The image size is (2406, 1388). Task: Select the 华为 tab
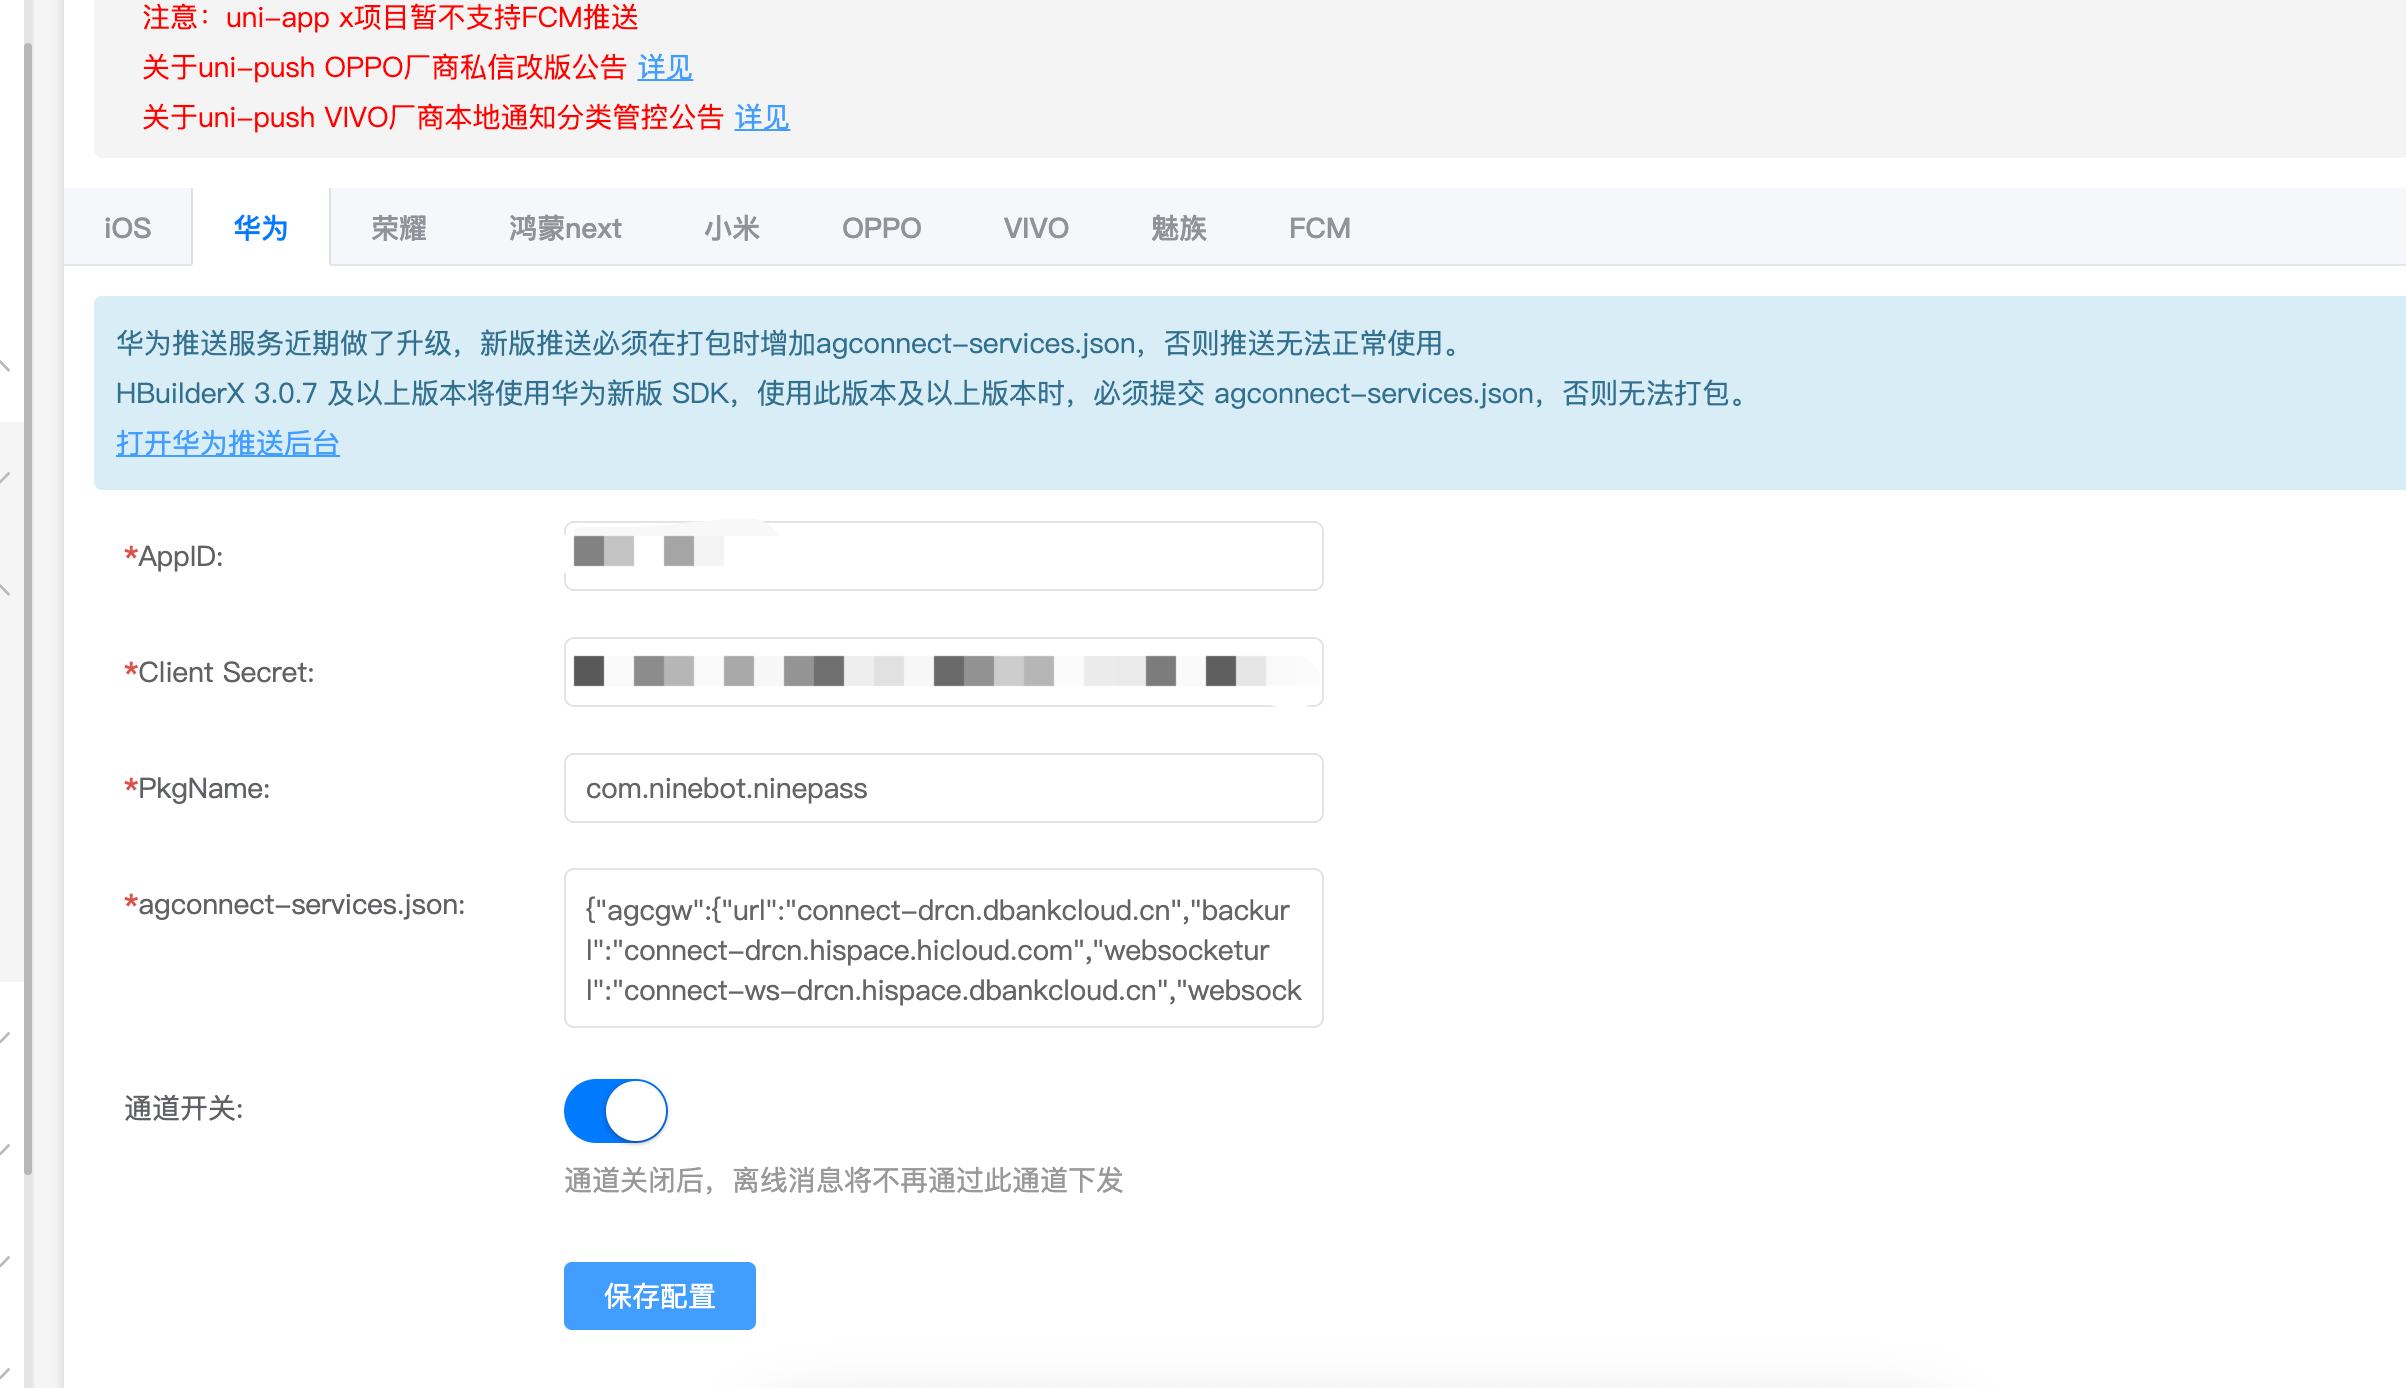260,228
